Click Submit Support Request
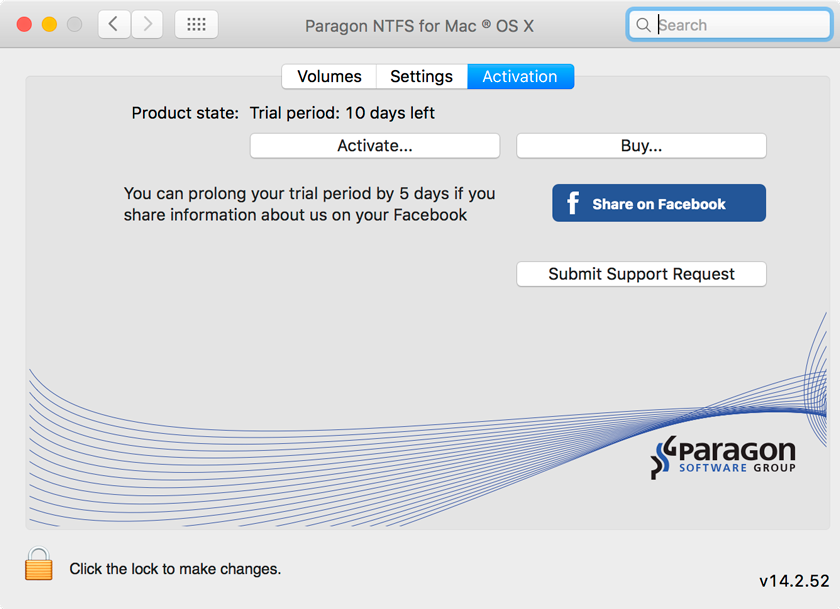Viewport: 840px width, 609px height. click(x=640, y=273)
